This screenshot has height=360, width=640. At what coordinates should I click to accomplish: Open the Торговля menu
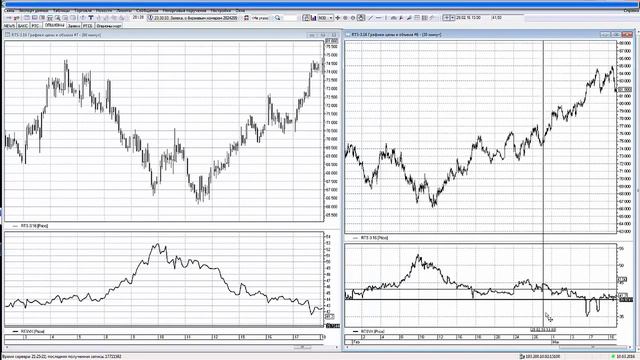[x=83, y=10]
